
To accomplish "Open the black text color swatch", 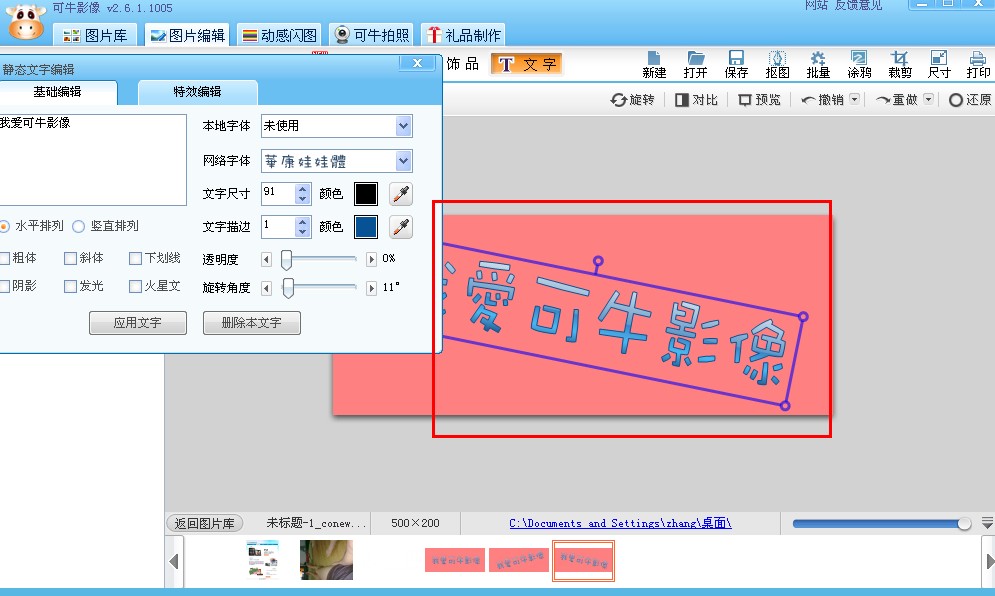I will click(x=366, y=194).
